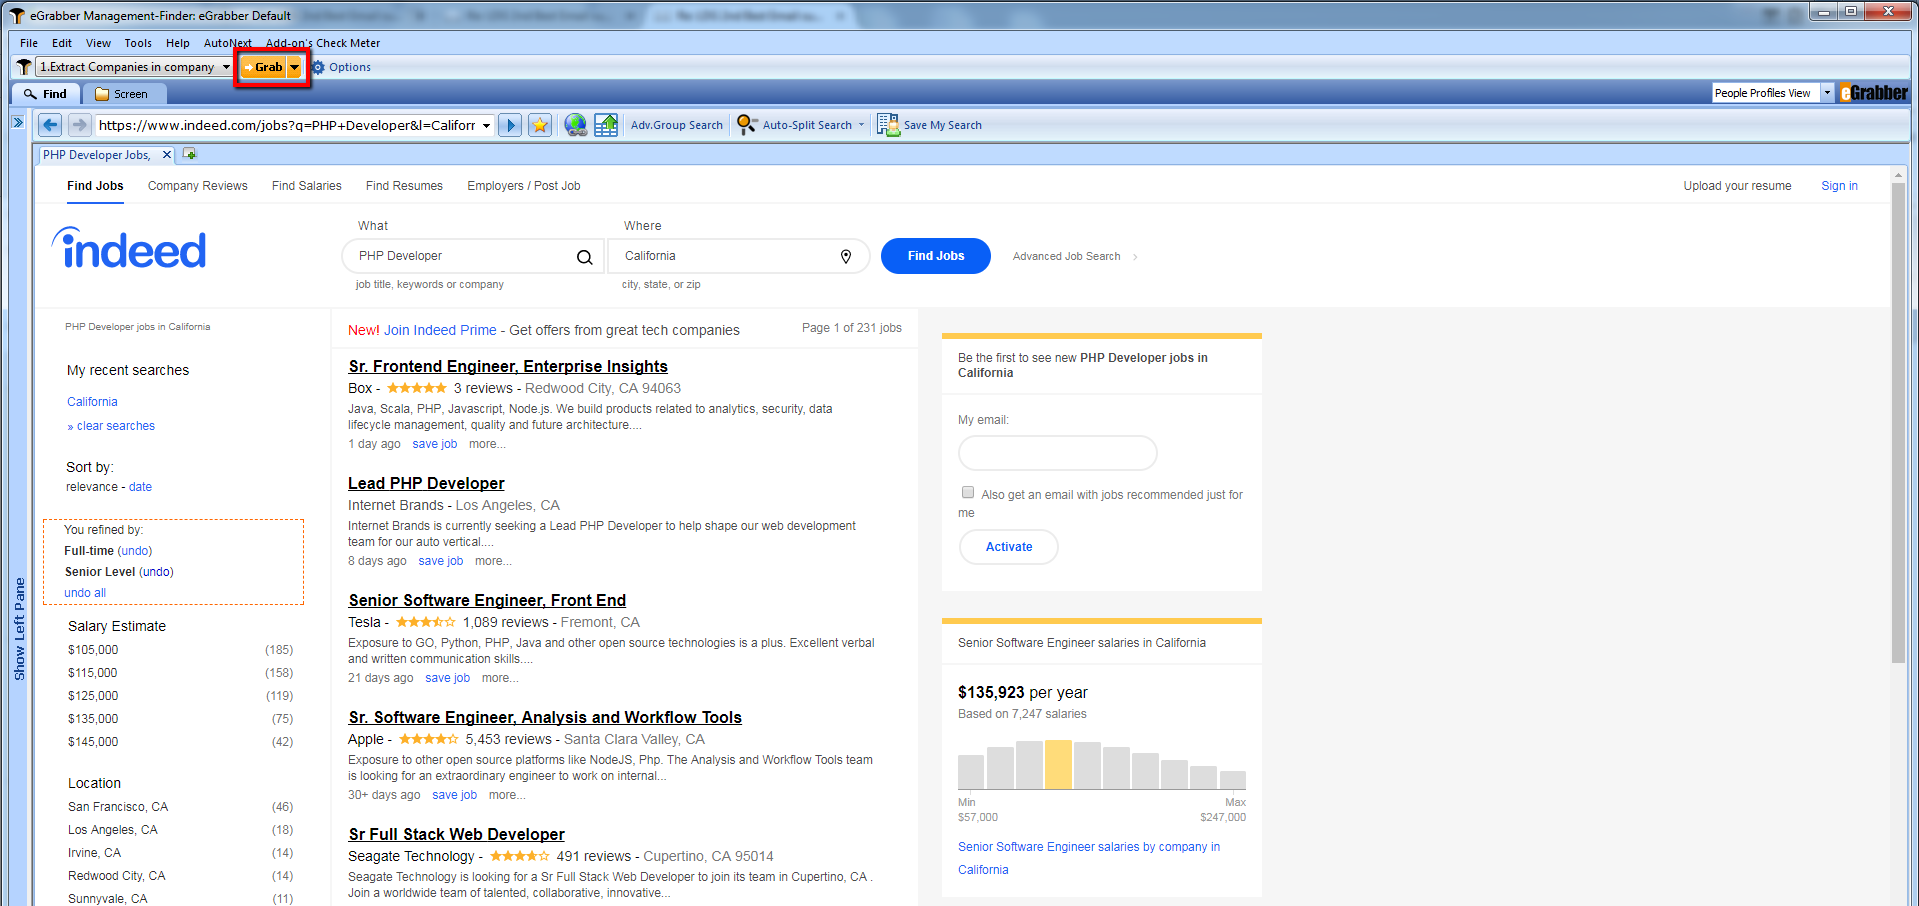Expand the left pane with the double-arrow icon
The image size is (1919, 906).
pyautogui.click(x=18, y=122)
